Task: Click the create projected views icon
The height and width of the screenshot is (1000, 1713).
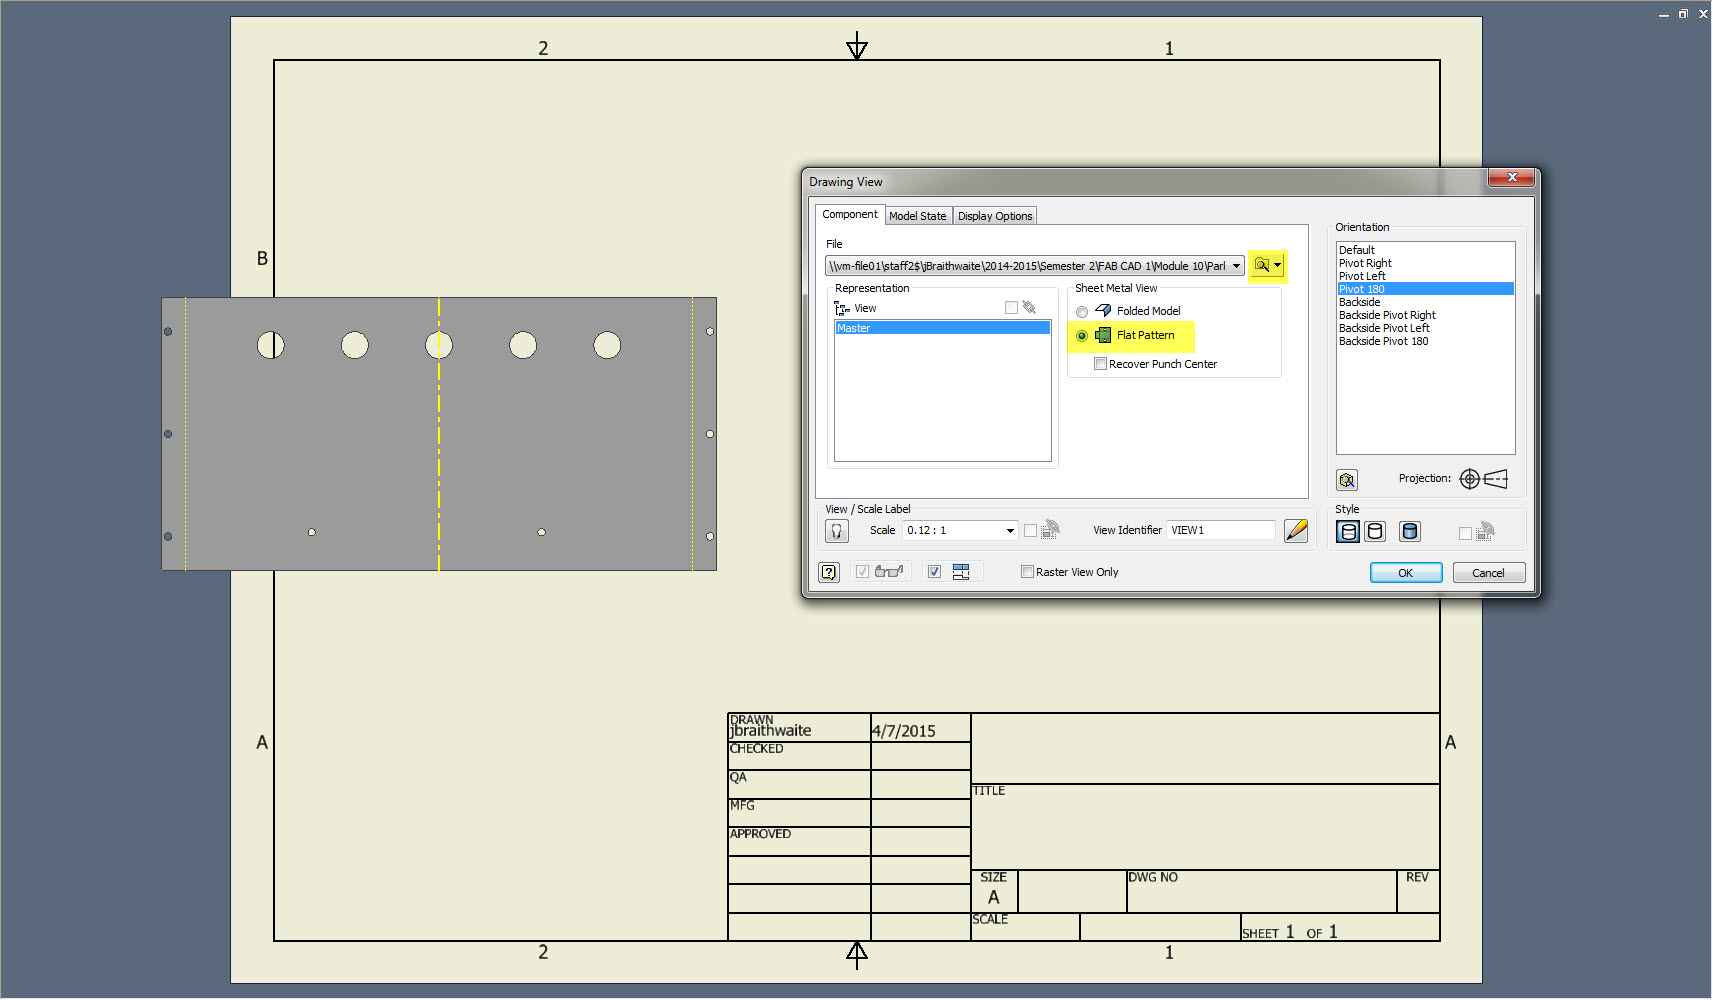Action: (x=961, y=572)
